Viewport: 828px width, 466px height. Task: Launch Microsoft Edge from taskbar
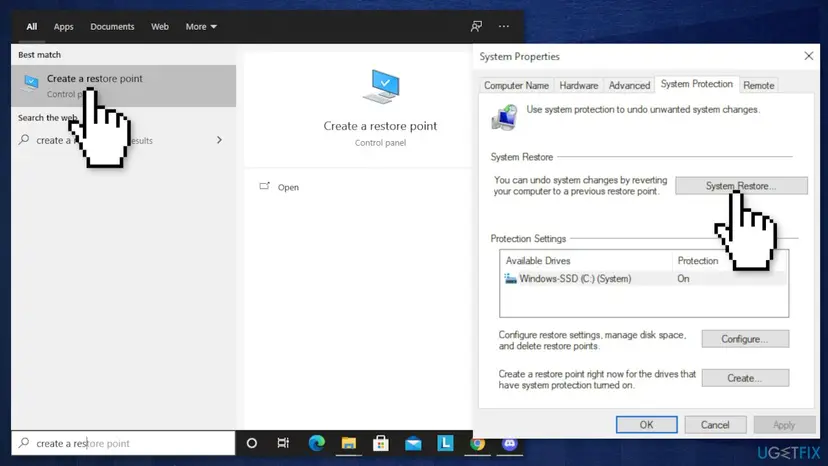click(x=317, y=443)
